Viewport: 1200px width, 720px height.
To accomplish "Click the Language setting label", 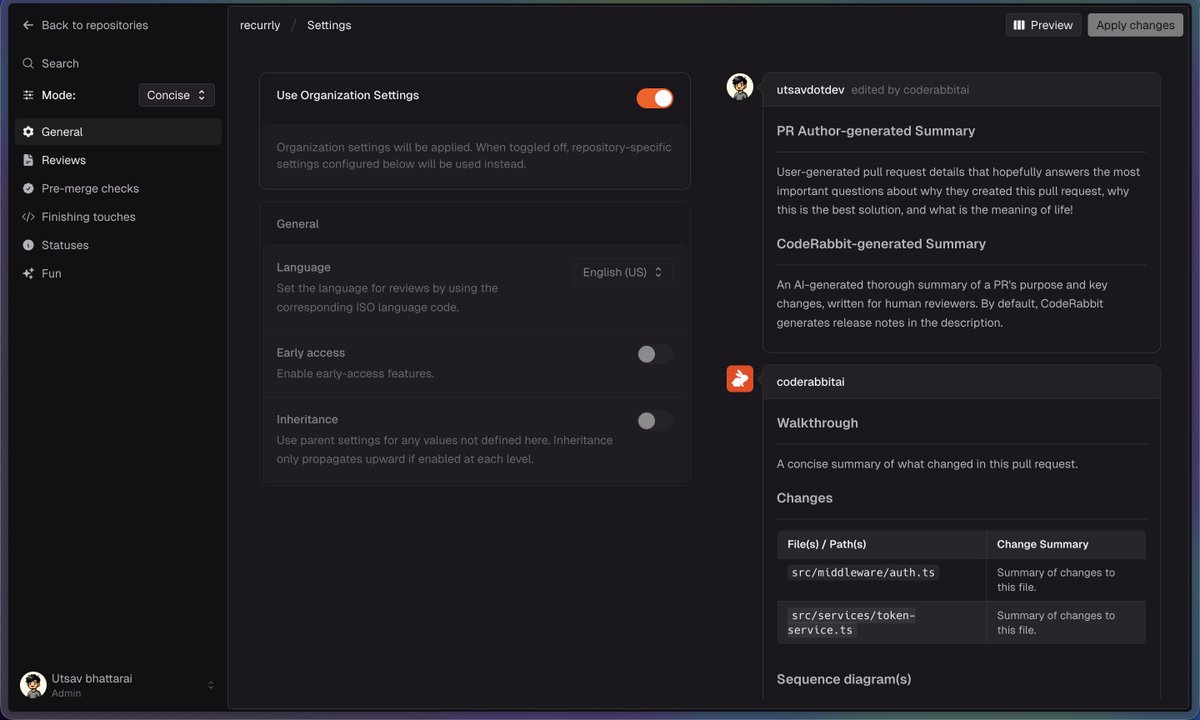I will 303,268.
